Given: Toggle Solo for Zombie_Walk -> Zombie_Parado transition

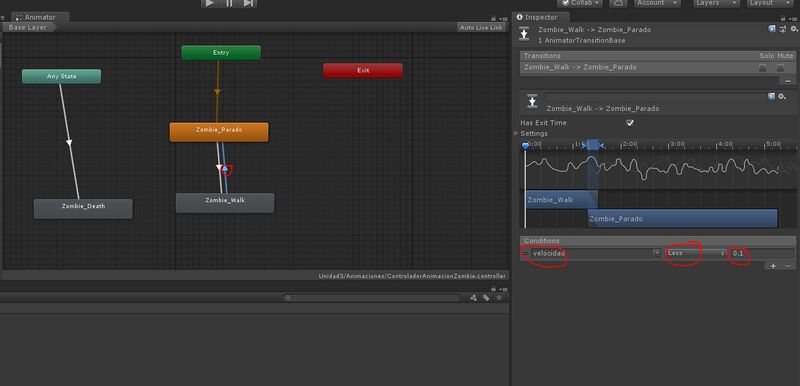Looking at the screenshot, I should click(763, 67).
